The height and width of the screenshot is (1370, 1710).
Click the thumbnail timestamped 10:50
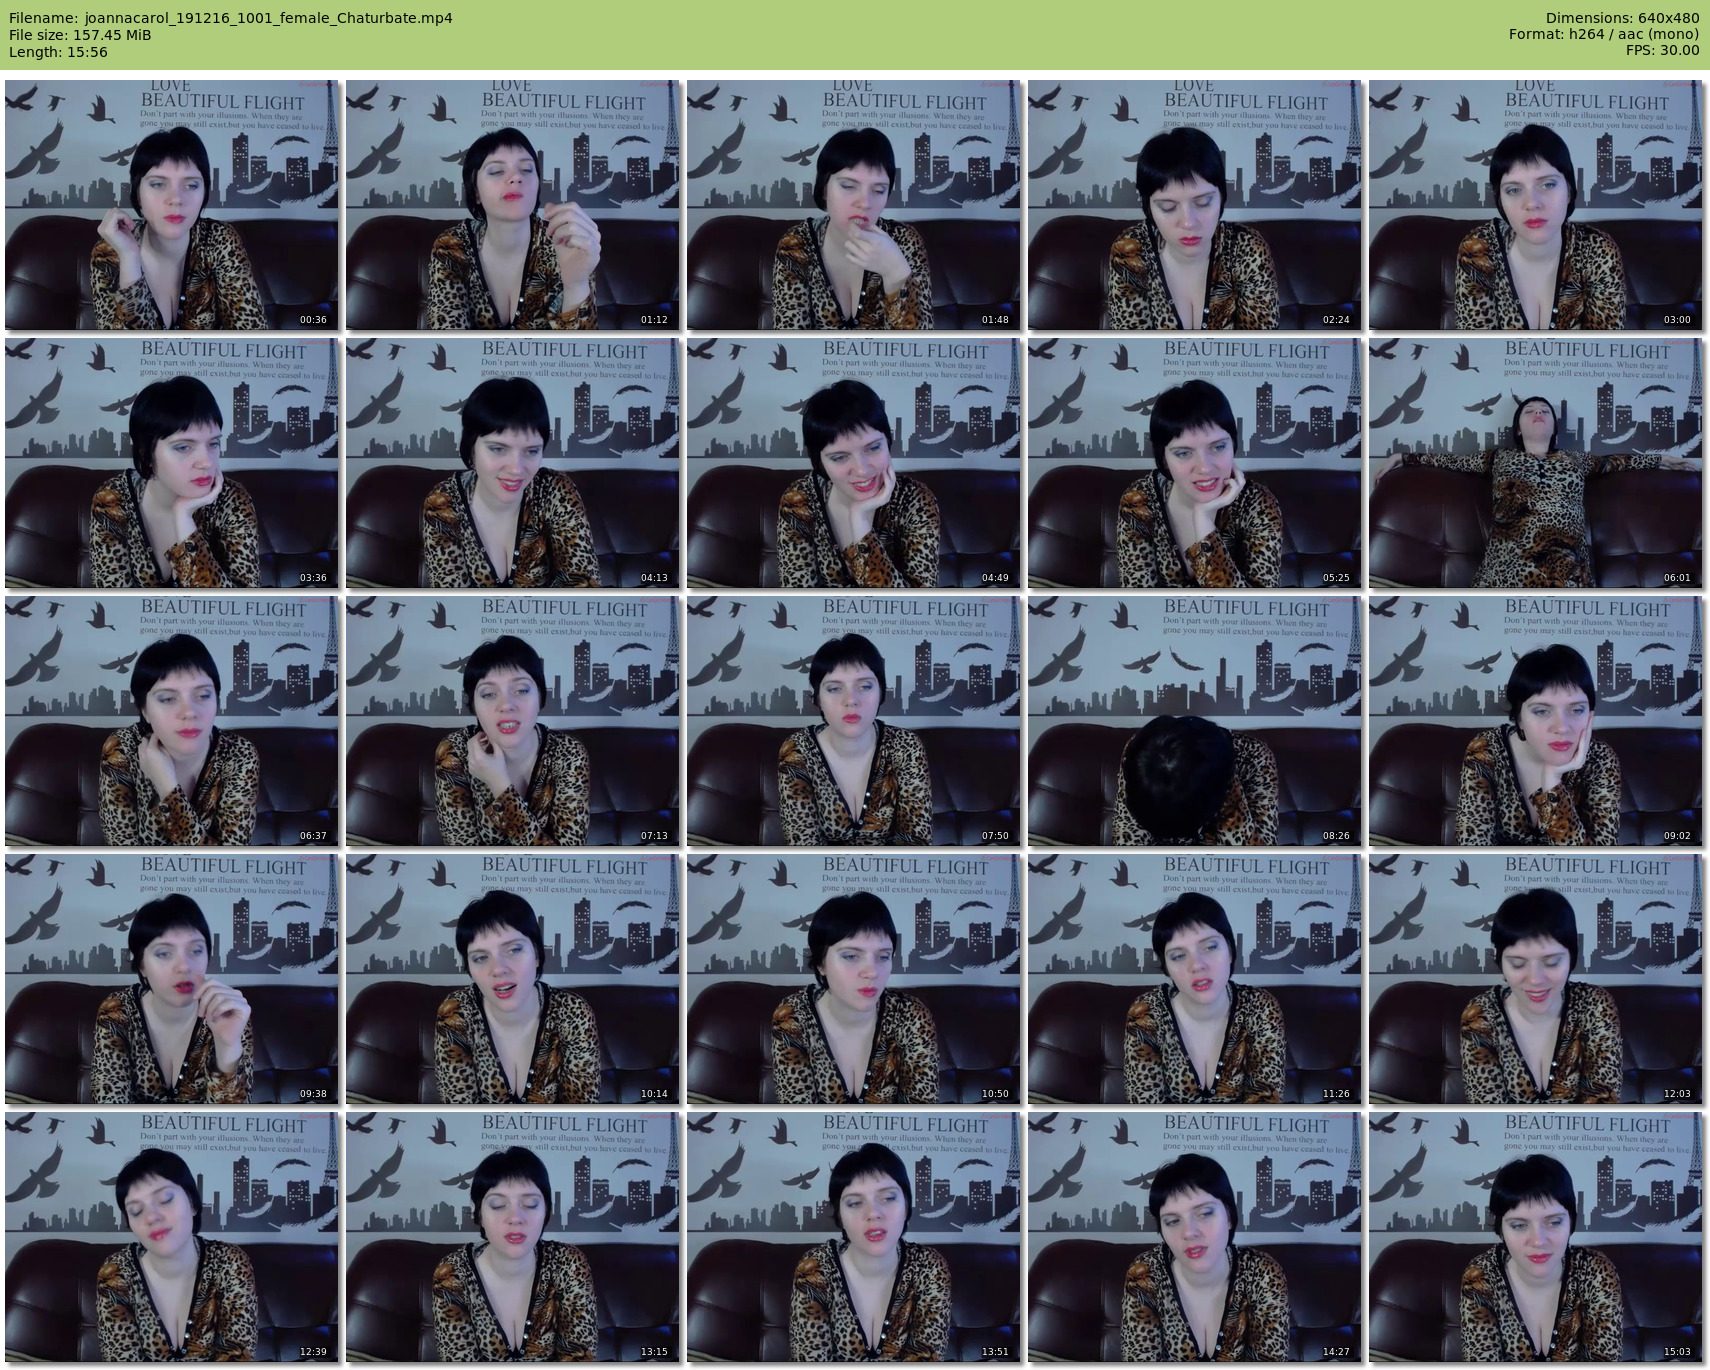coord(853,979)
